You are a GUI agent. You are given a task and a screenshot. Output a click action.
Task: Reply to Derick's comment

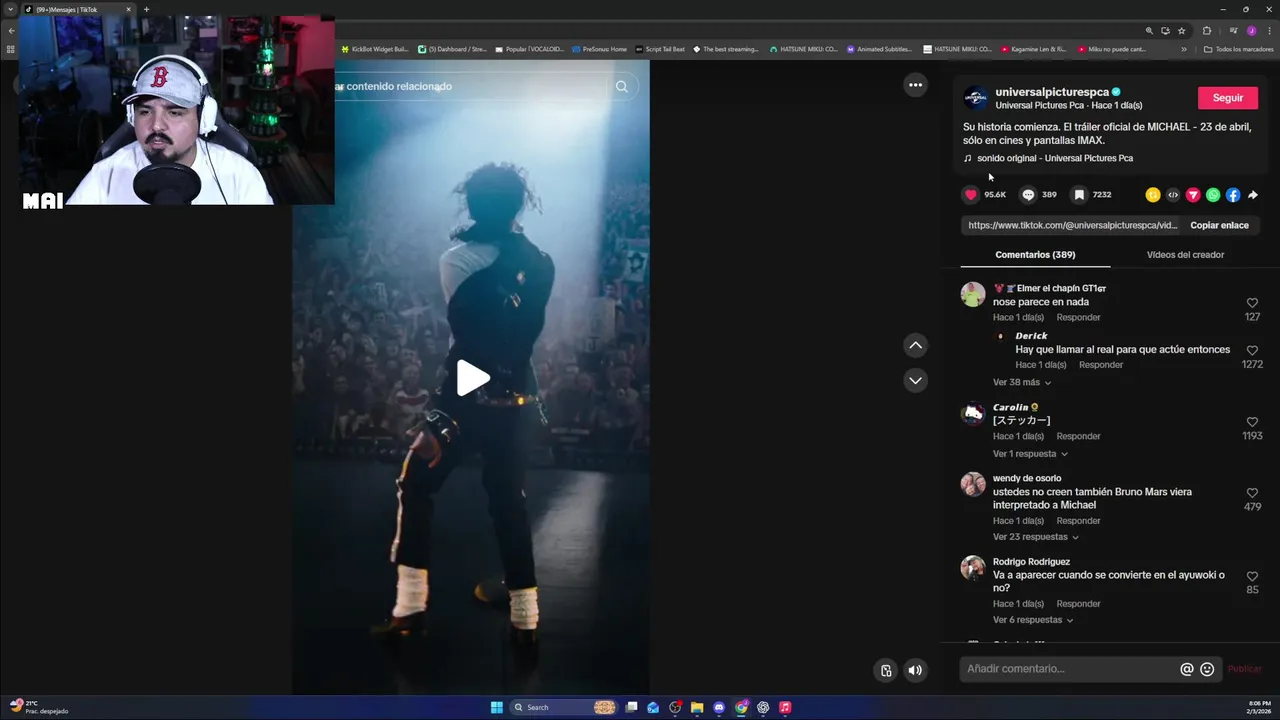coord(1101,365)
